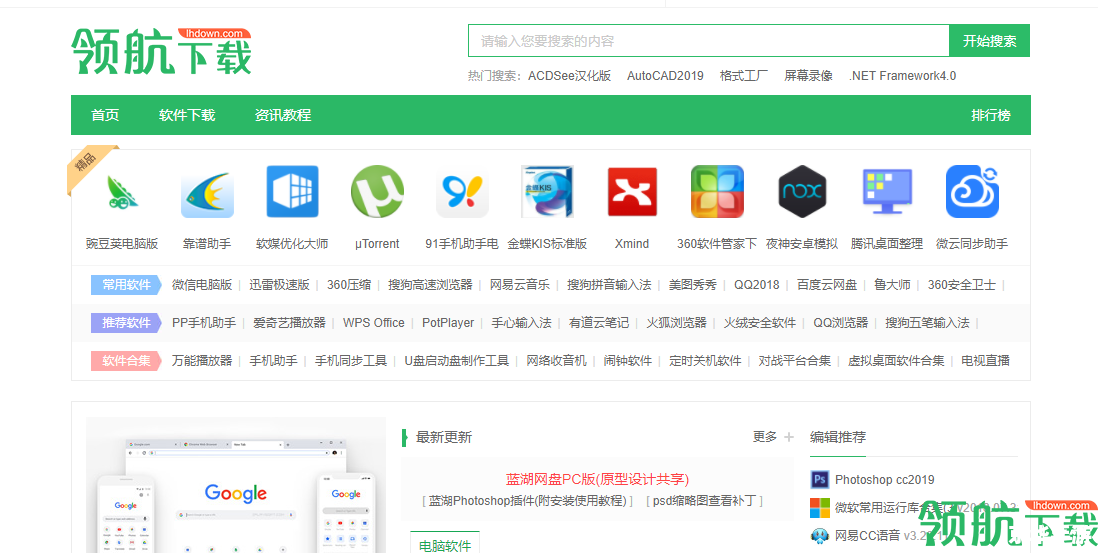Open the 搜狗拼音输入法 link
The height and width of the screenshot is (553, 1098).
pos(609,285)
